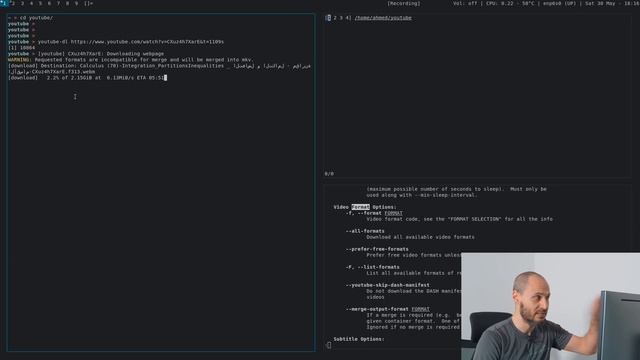640x360 pixels.
Task: Click the [Recording] indicator in the top bar
Action: coord(404,3)
